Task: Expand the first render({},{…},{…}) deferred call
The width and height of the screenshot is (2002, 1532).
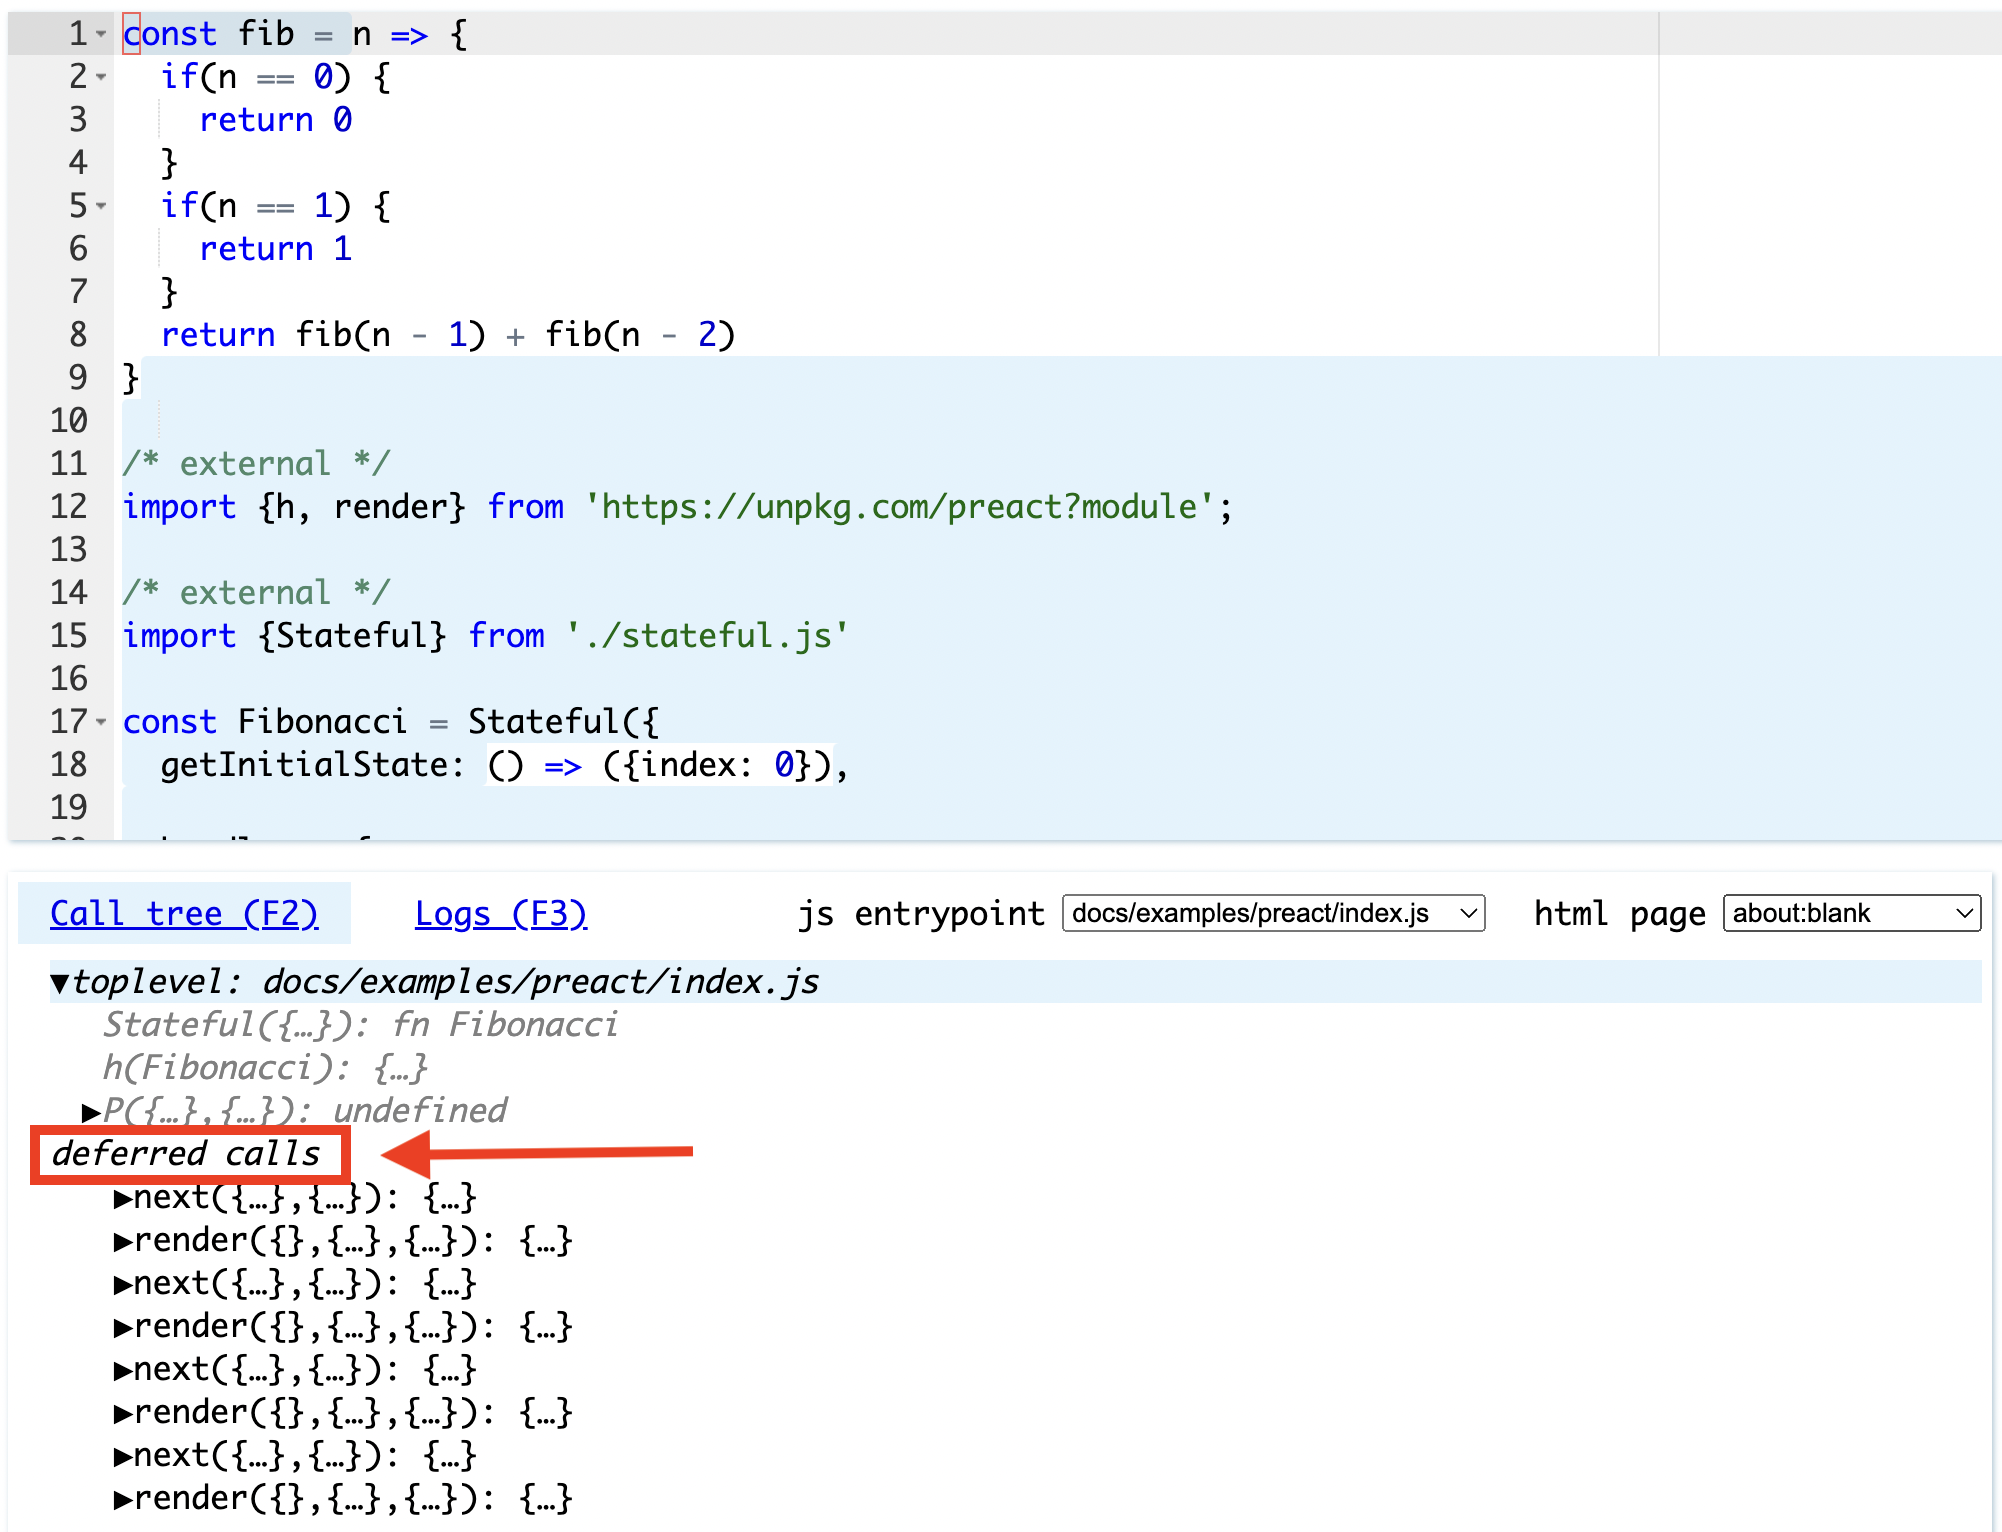Action: tap(123, 1241)
